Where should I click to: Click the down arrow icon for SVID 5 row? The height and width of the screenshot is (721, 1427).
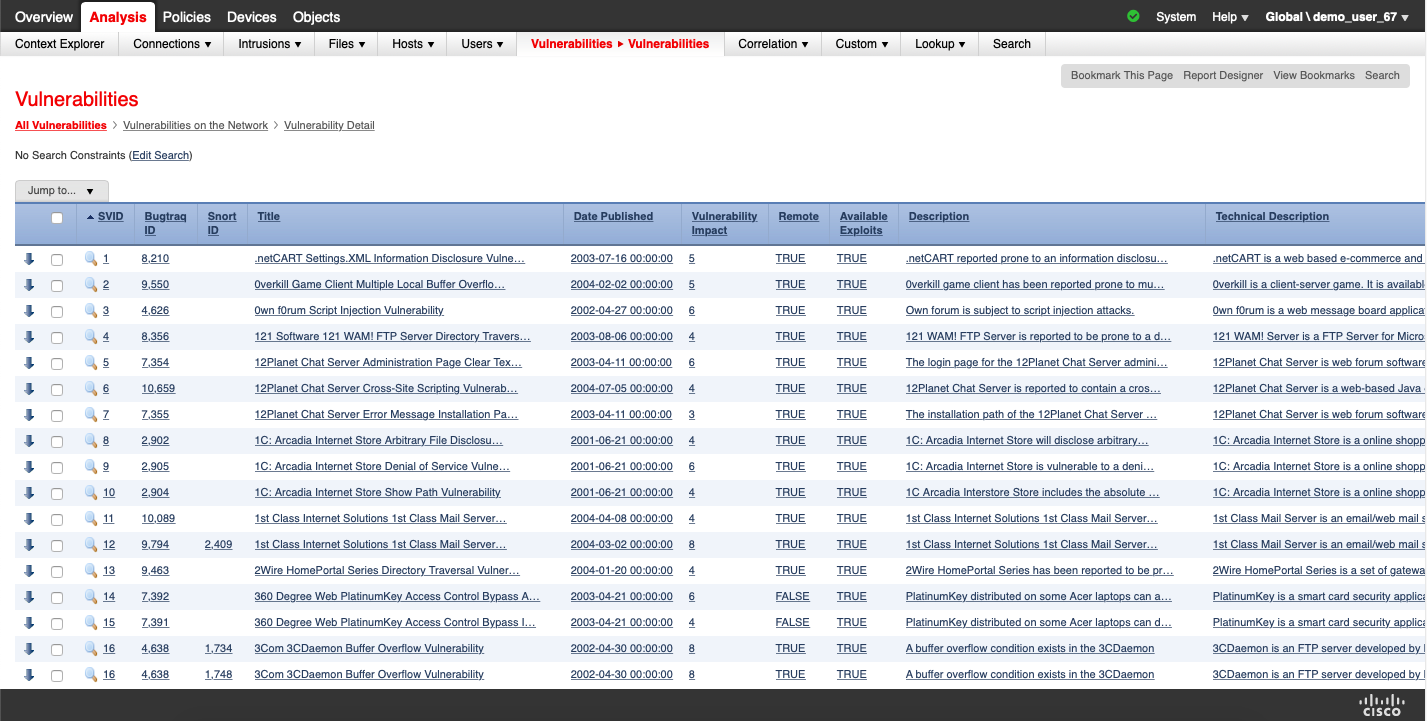tap(29, 363)
